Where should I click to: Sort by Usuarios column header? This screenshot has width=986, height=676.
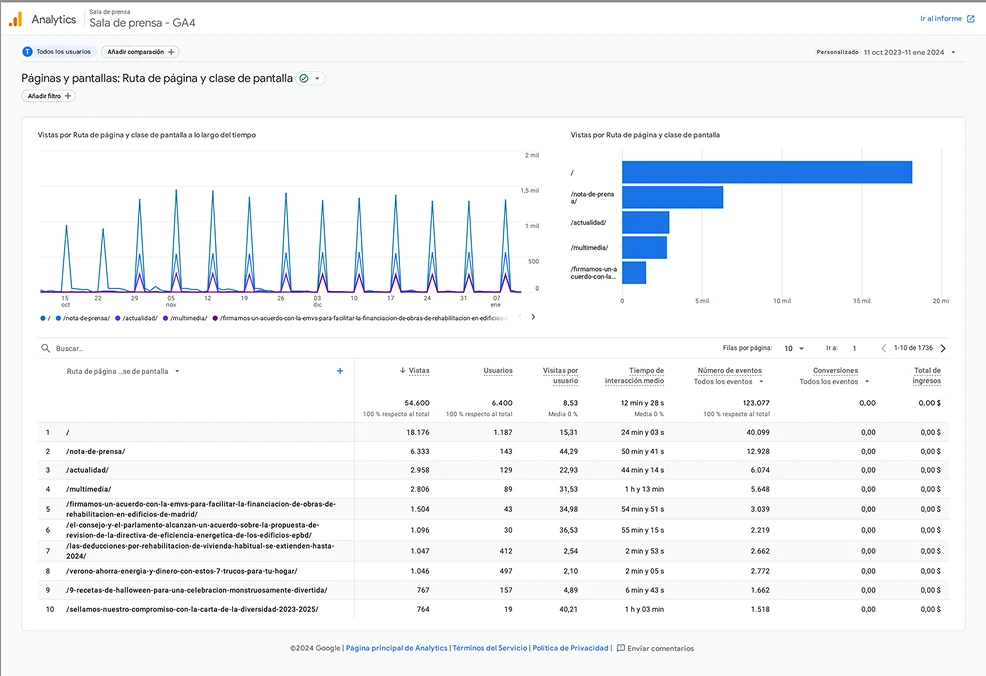[497, 370]
